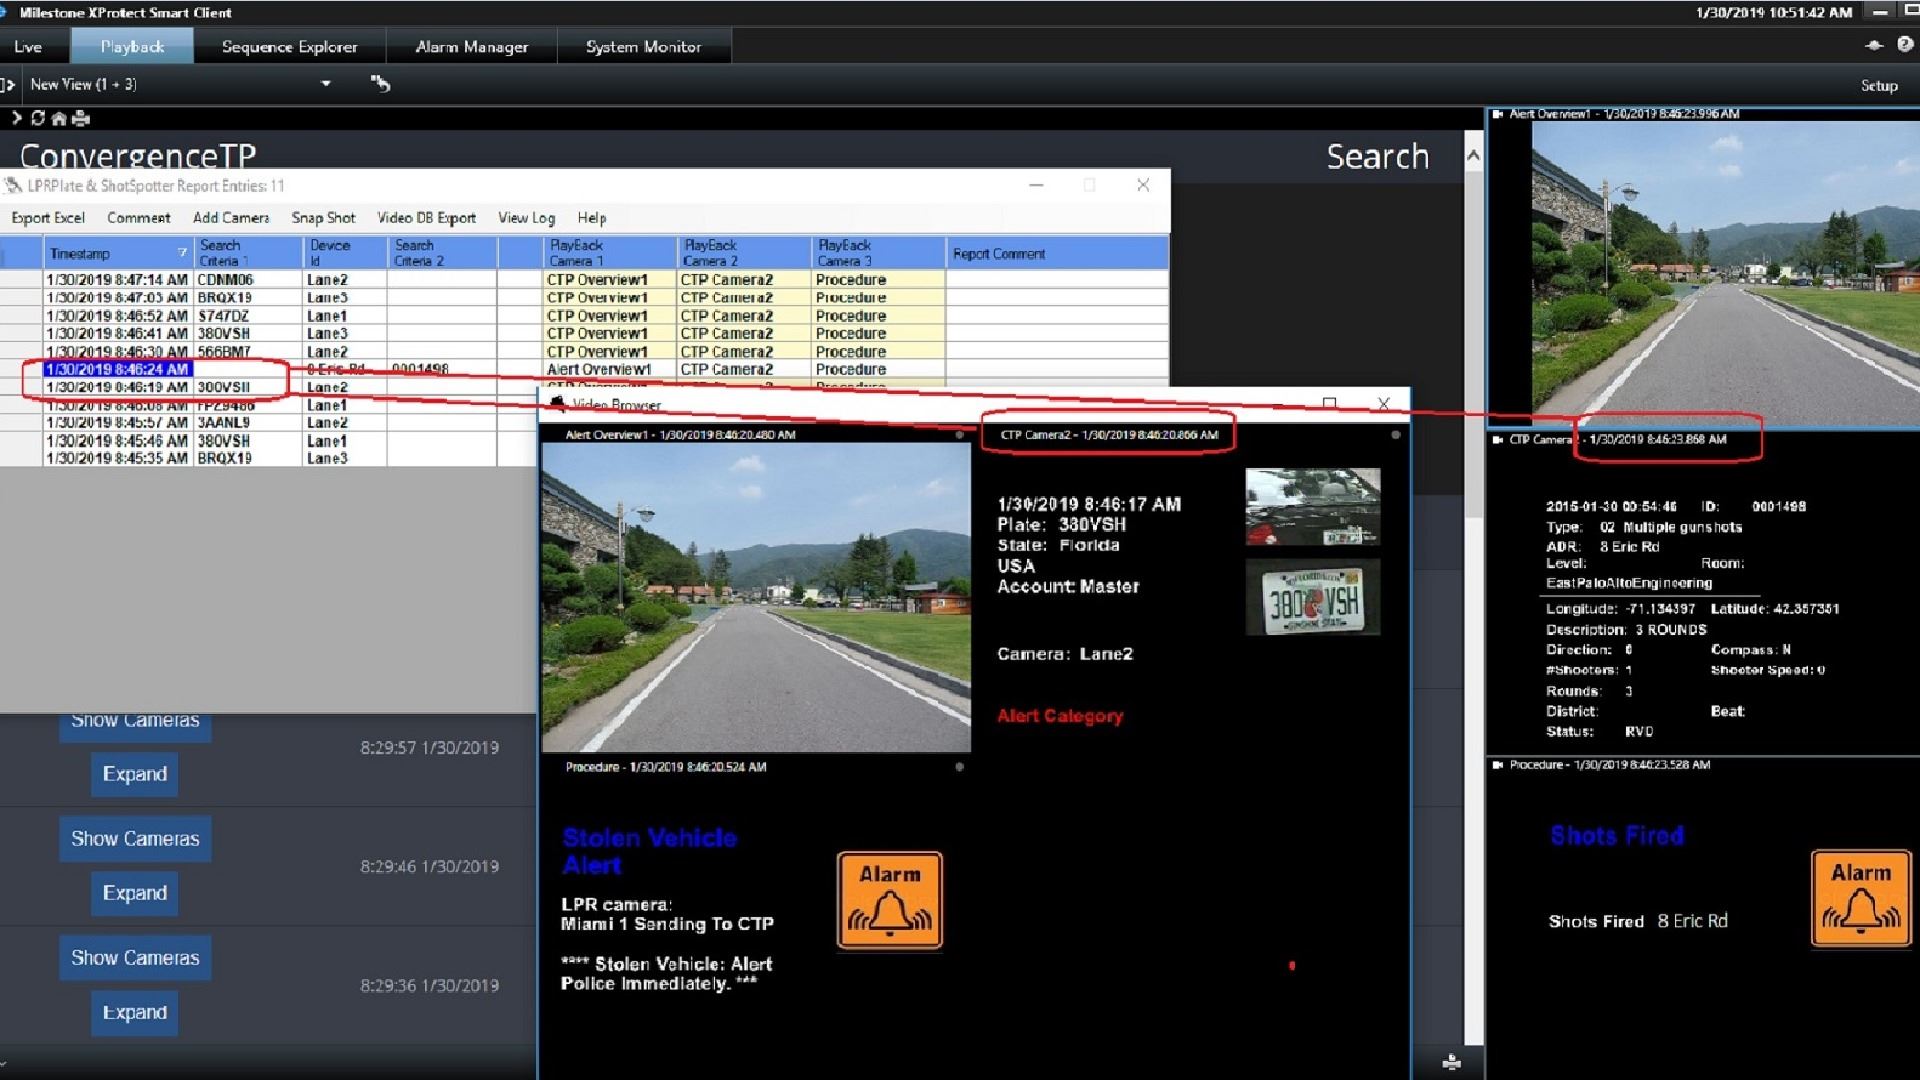
Task: Click the S747DZ plate cell
Action: click(248, 316)
